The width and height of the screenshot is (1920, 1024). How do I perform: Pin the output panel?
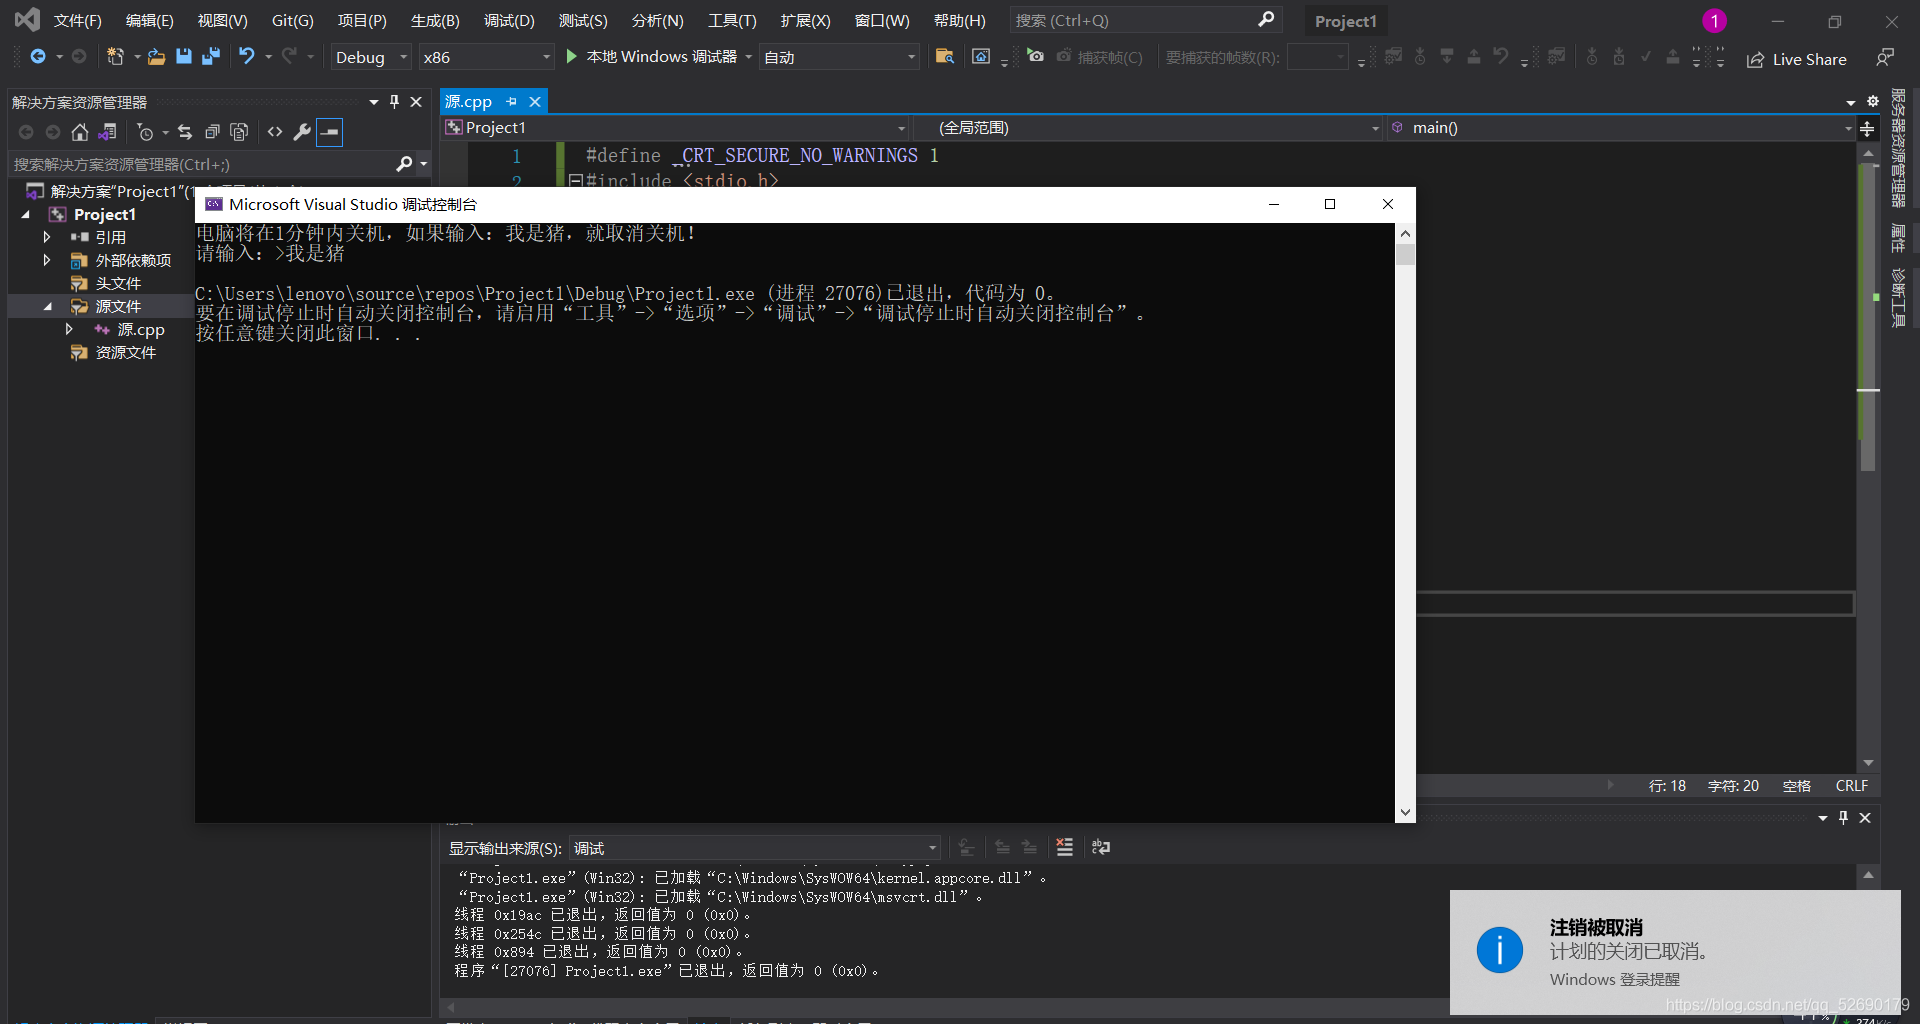(1843, 818)
